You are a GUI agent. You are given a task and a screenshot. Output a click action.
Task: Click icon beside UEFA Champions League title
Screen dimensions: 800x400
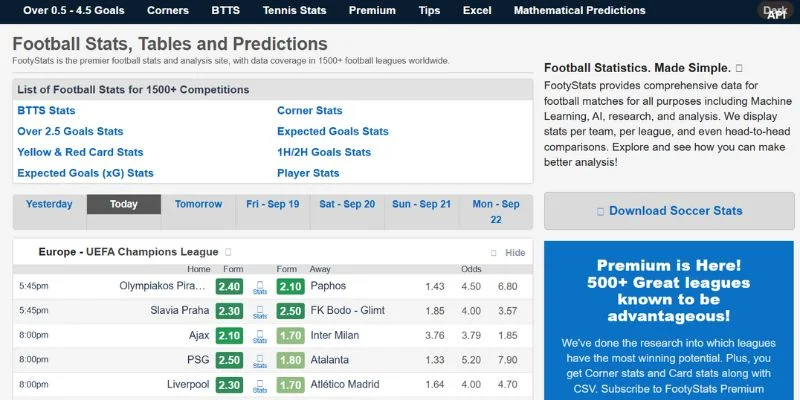(x=228, y=253)
